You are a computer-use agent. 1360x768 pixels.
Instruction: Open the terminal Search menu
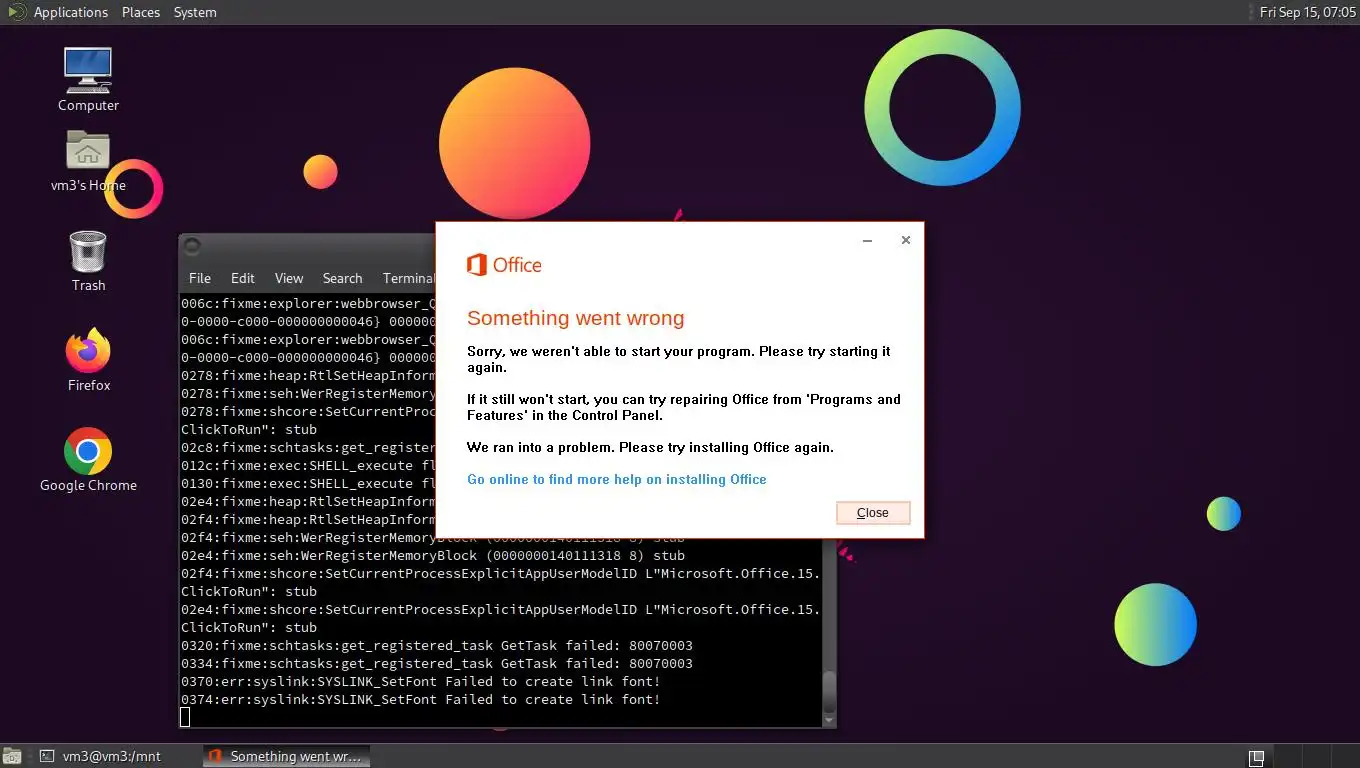(342, 278)
